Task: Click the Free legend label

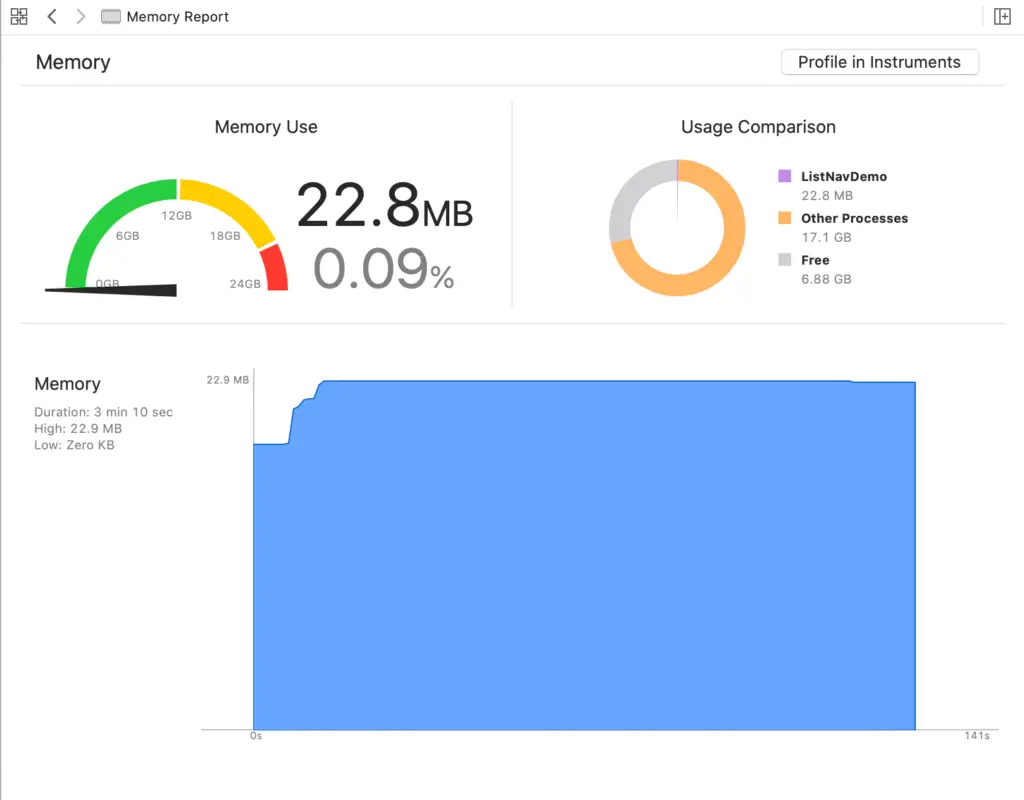Action: pyautogui.click(x=815, y=260)
